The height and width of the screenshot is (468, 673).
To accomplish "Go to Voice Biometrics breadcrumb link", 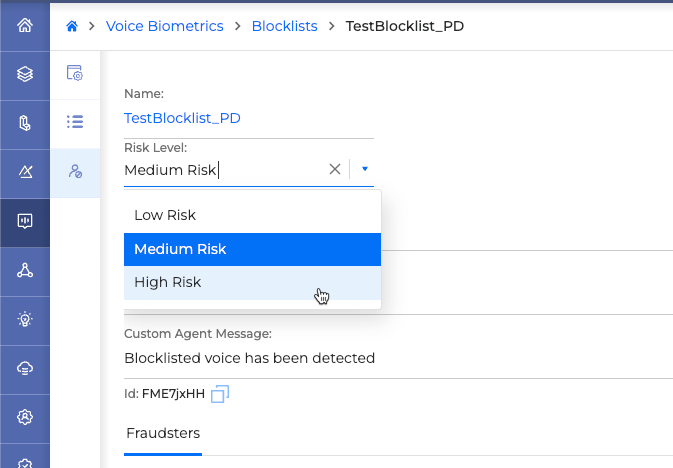I will 164,26.
